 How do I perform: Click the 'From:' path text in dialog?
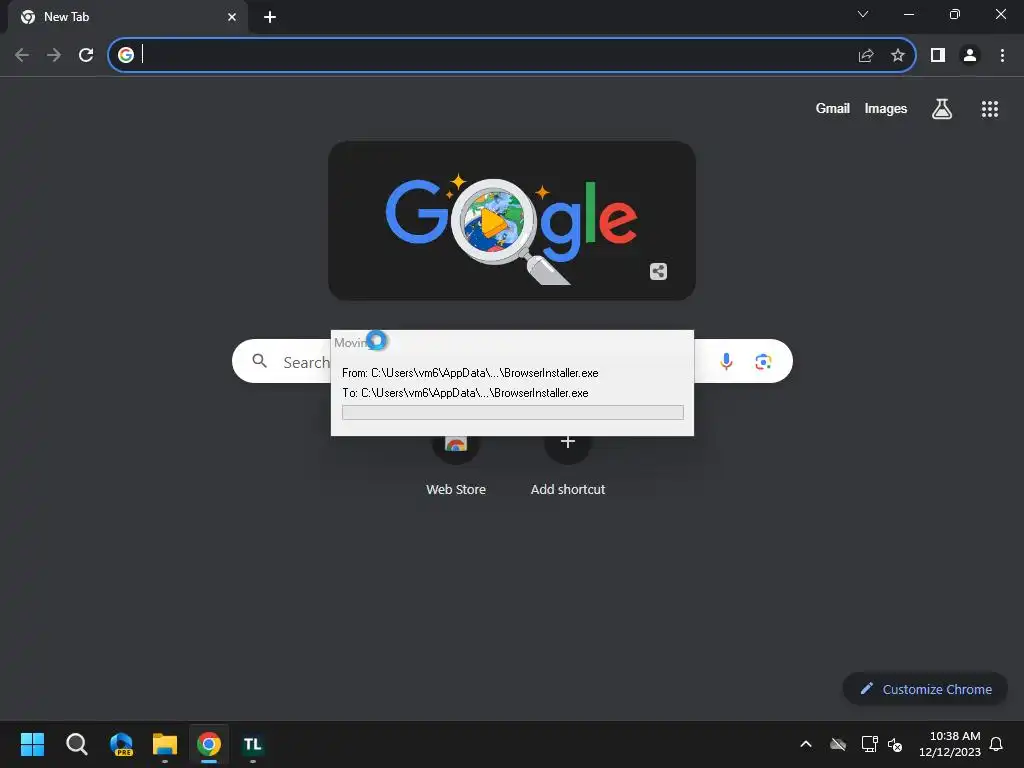(470, 373)
